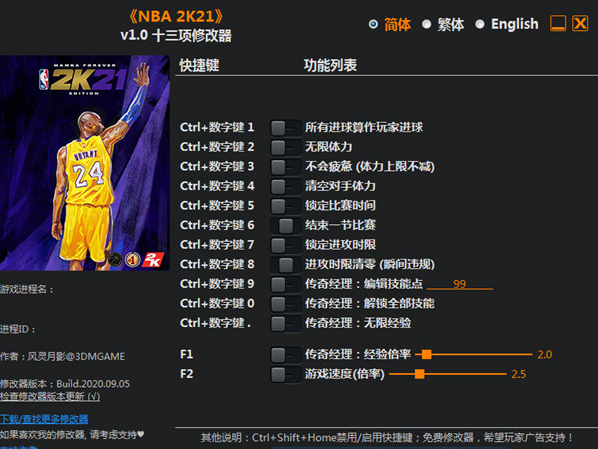Toggle 游戏速度(倍率) F2 switch
This screenshot has height=449, width=598.
[x=285, y=374]
